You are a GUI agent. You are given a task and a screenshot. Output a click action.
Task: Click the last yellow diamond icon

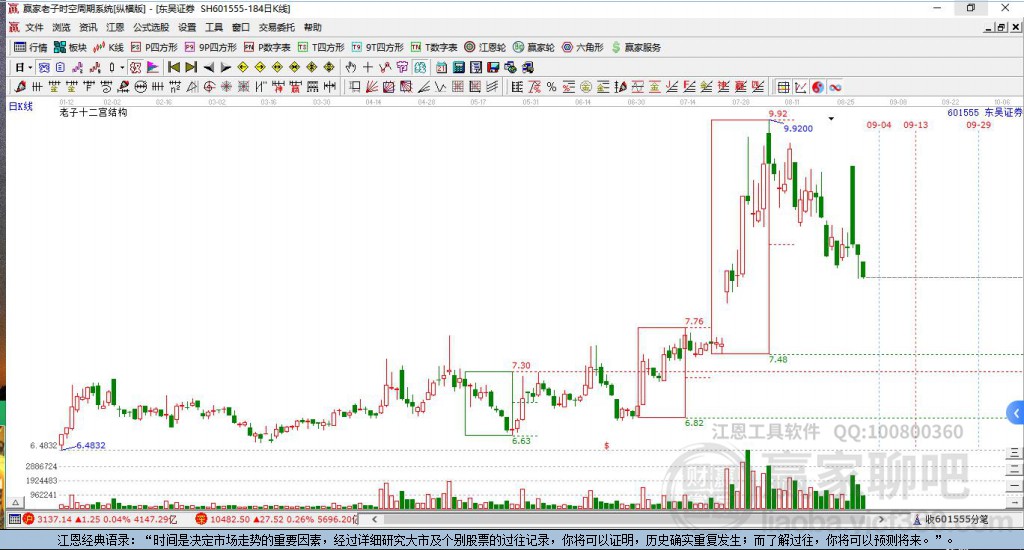tap(329, 67)
